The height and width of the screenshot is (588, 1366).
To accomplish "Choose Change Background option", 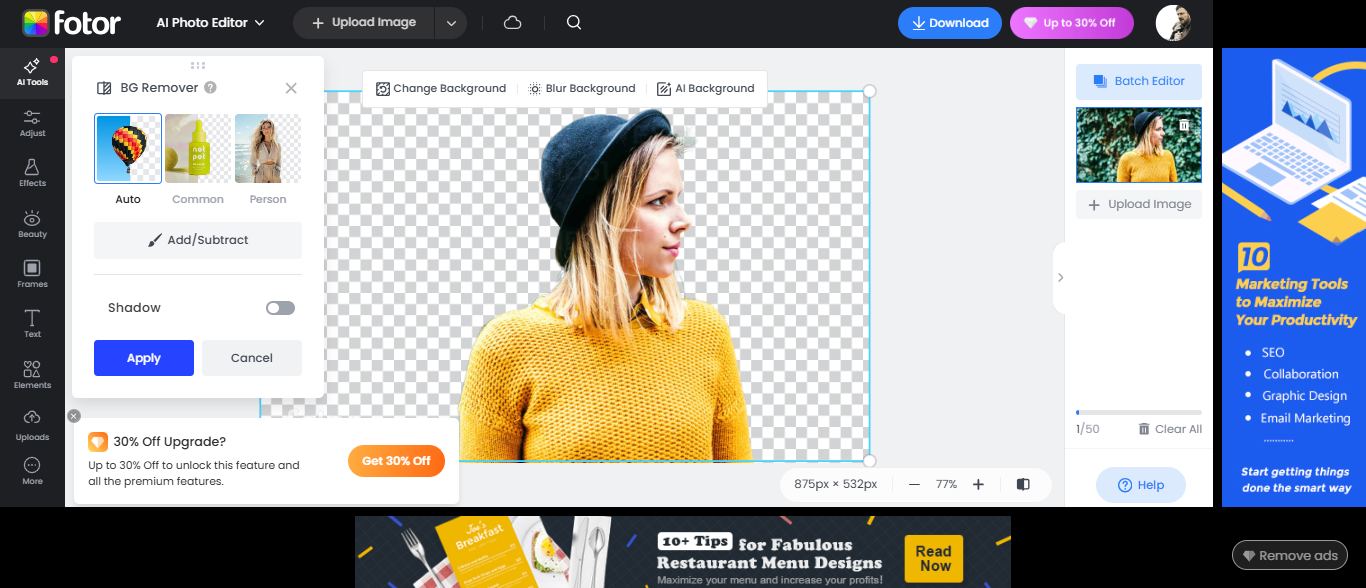I will pos(441,89).
